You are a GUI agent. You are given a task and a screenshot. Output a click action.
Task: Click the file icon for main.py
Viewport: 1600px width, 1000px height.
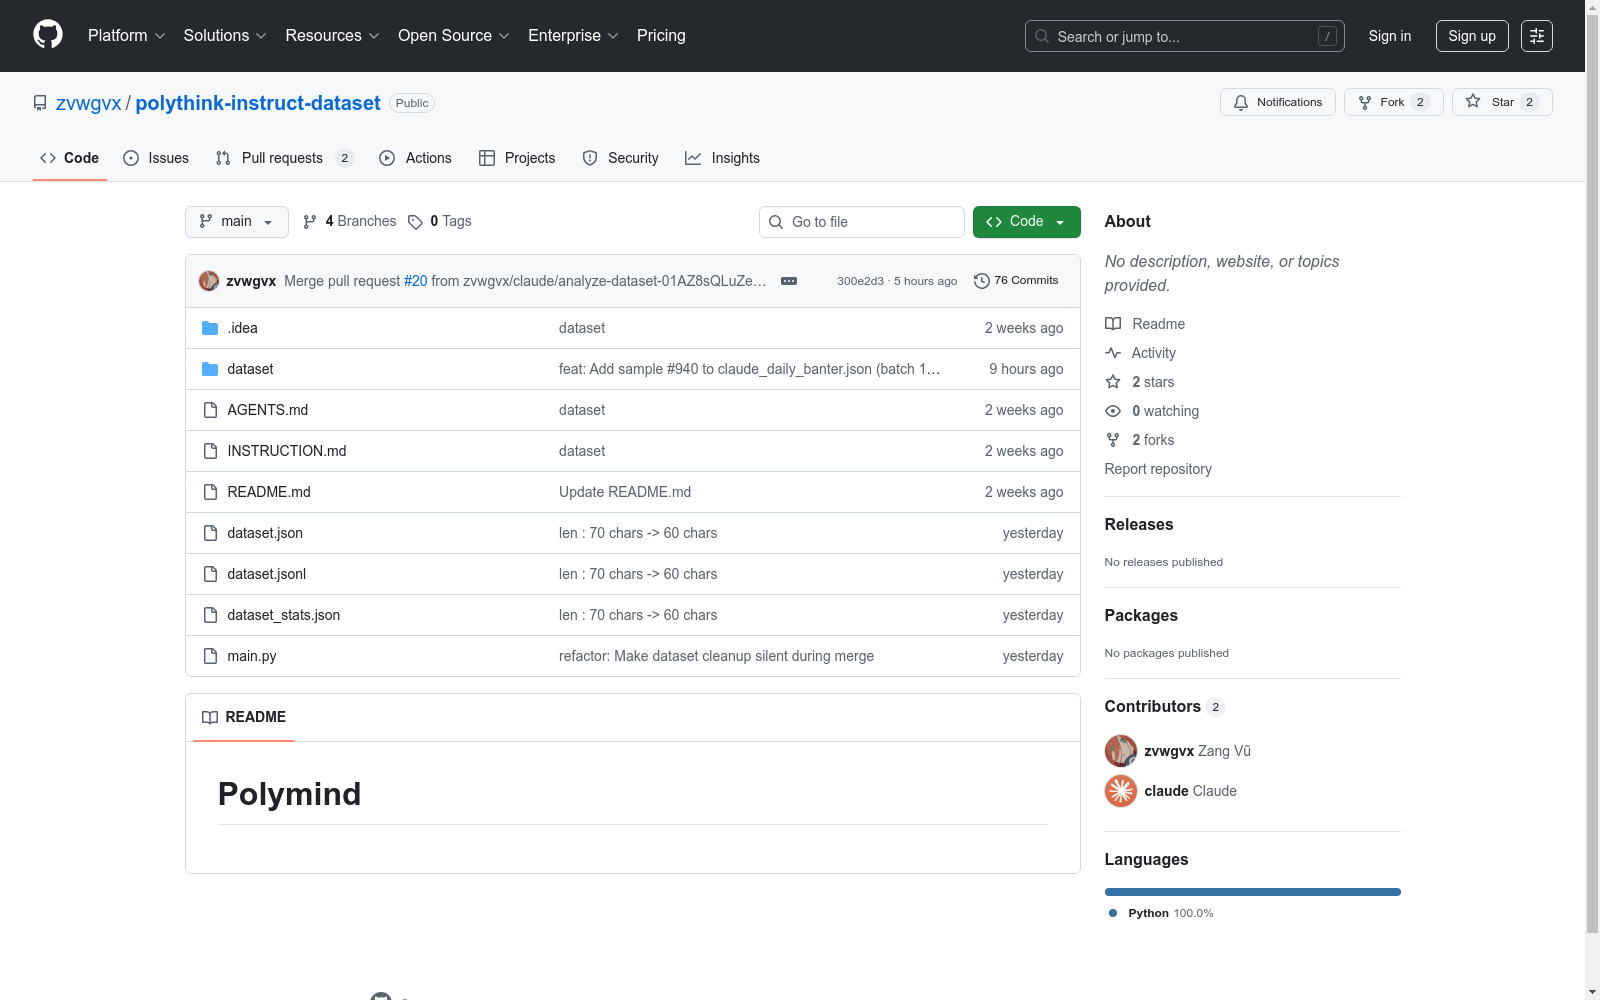point(210,656)
